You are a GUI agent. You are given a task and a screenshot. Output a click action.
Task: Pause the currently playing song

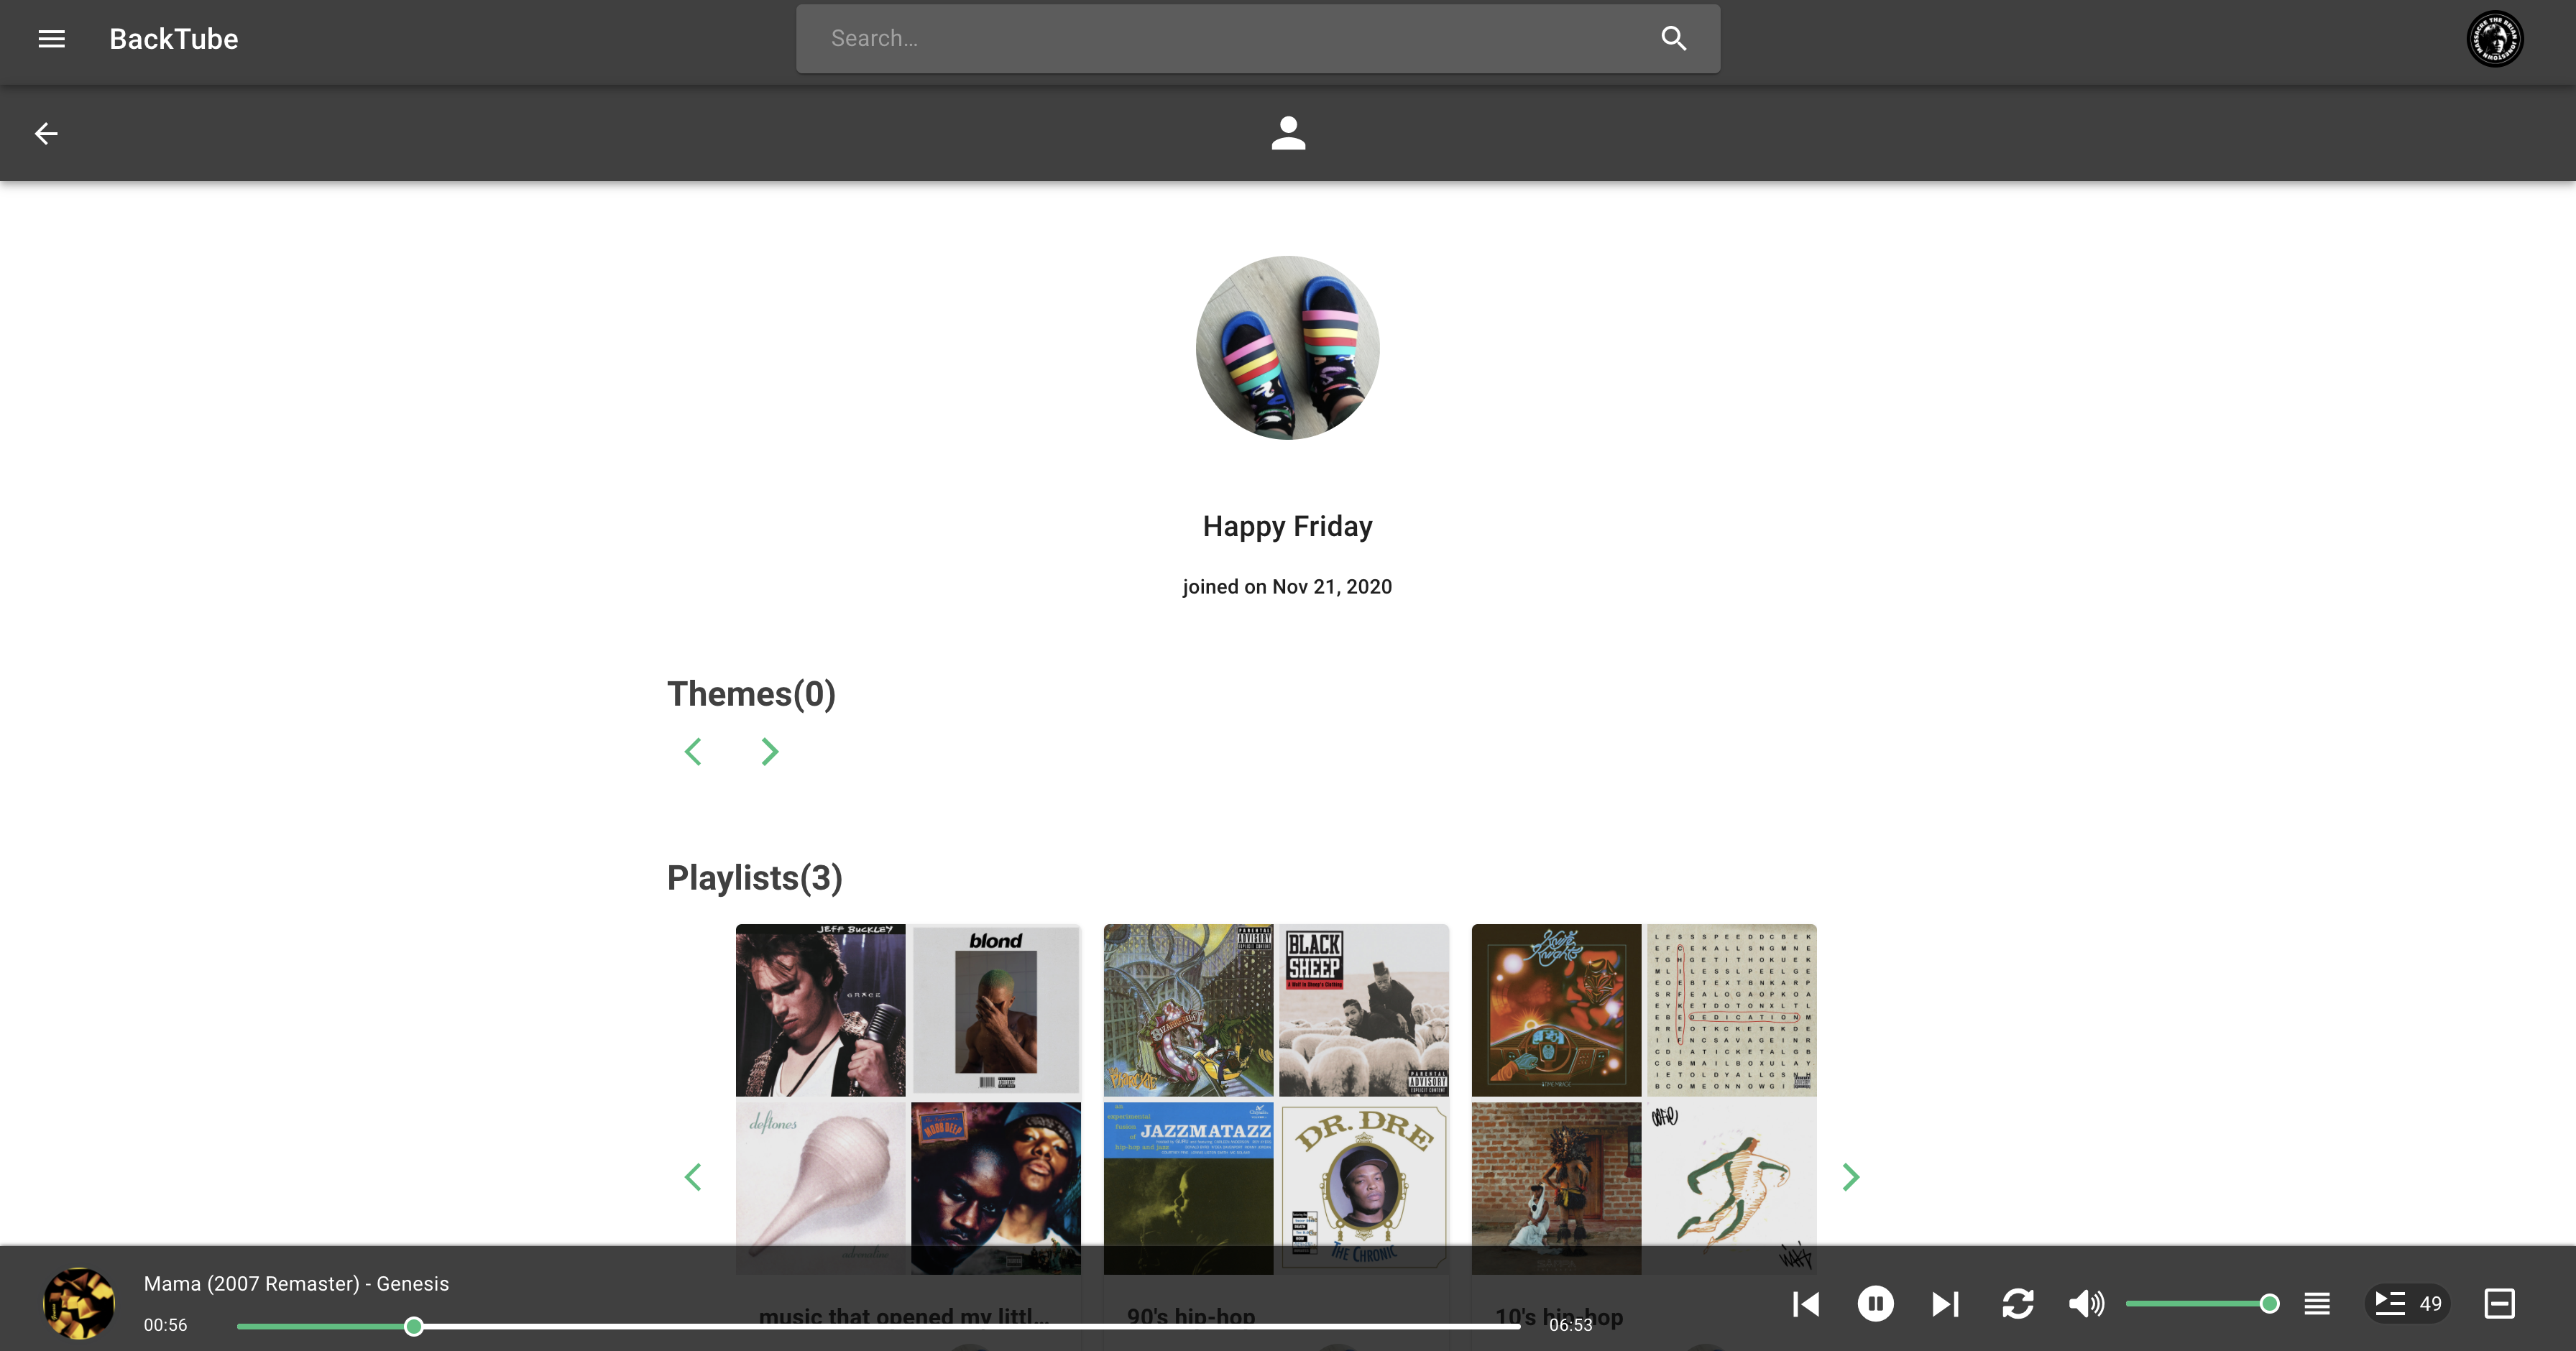pos(1875,1303)
